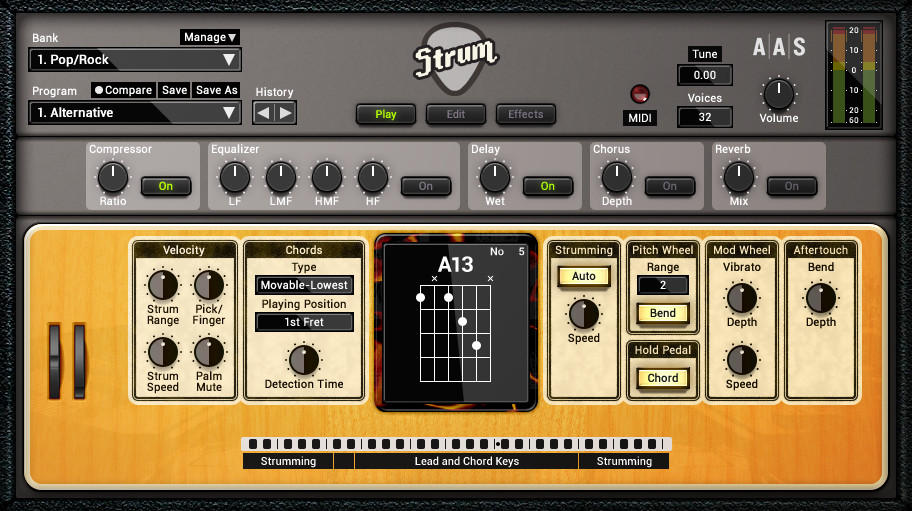Click the Strum guitar pick logo
The height and width of the screenshot is (511, 912).
[x=456, y=59]
